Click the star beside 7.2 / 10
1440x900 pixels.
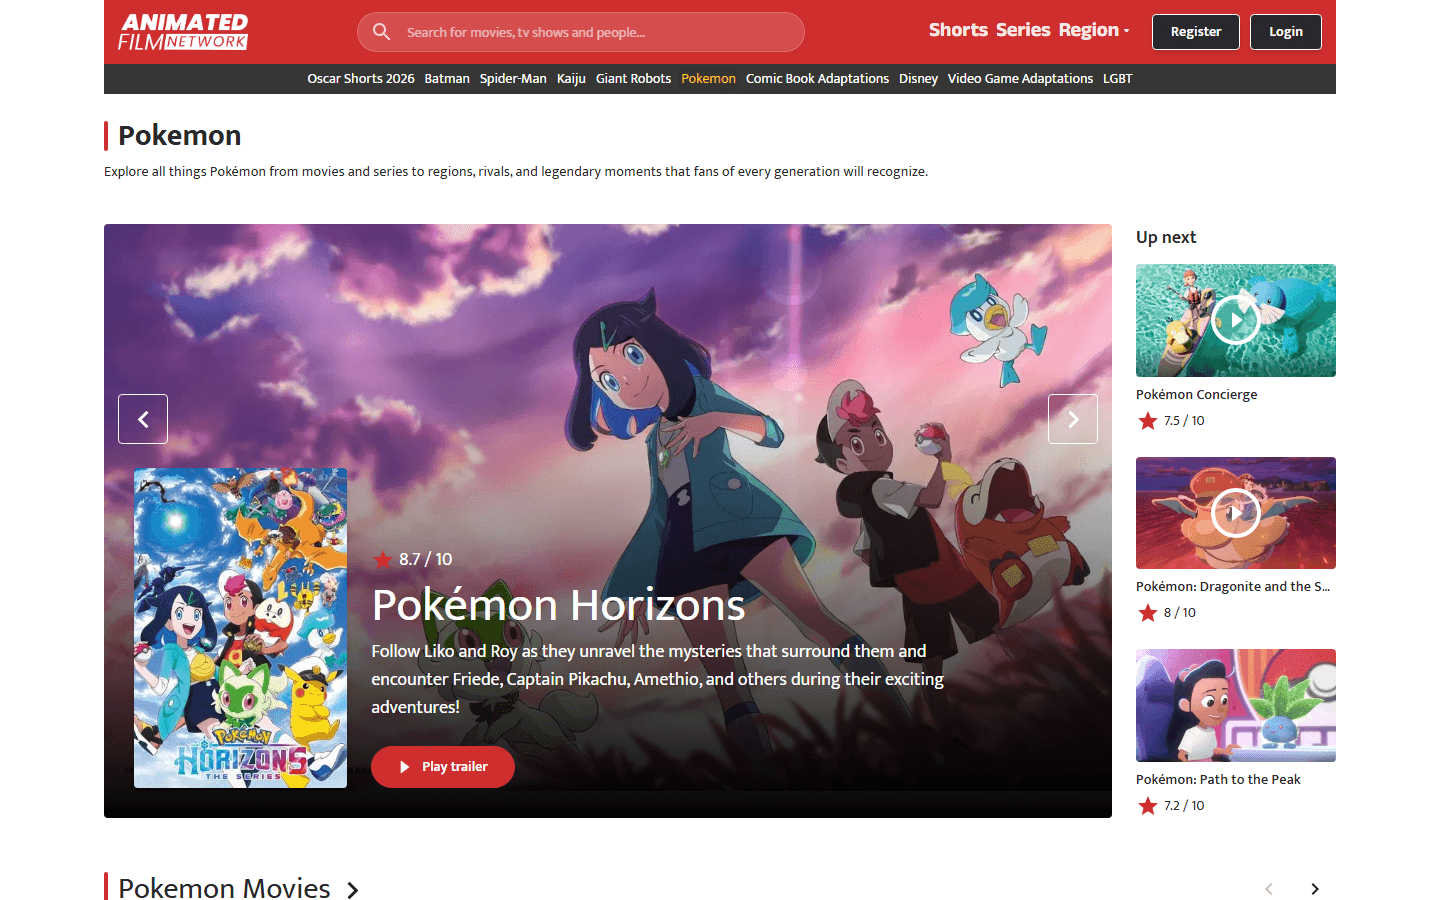(x=1147, y=806)
